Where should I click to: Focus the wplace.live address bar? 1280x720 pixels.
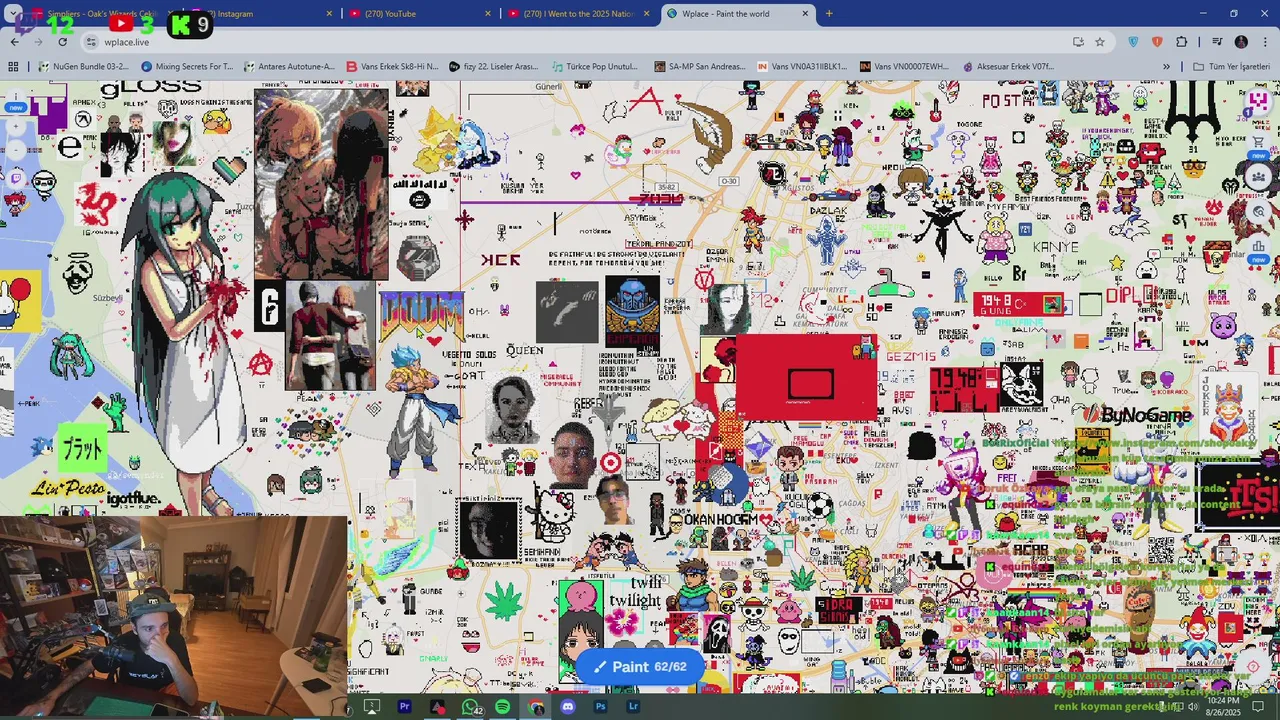tap(580, 42)
